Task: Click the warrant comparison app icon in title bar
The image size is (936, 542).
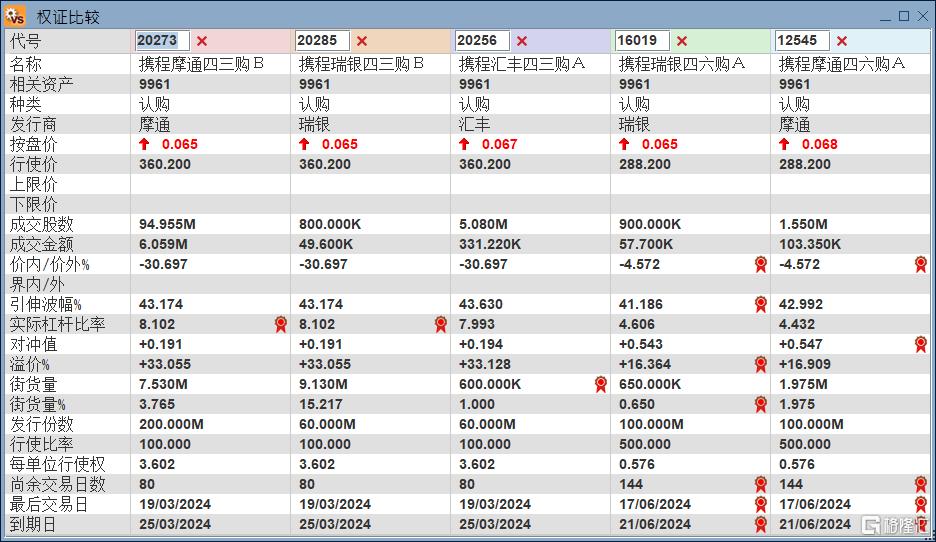Action: [x=14, y=16]
